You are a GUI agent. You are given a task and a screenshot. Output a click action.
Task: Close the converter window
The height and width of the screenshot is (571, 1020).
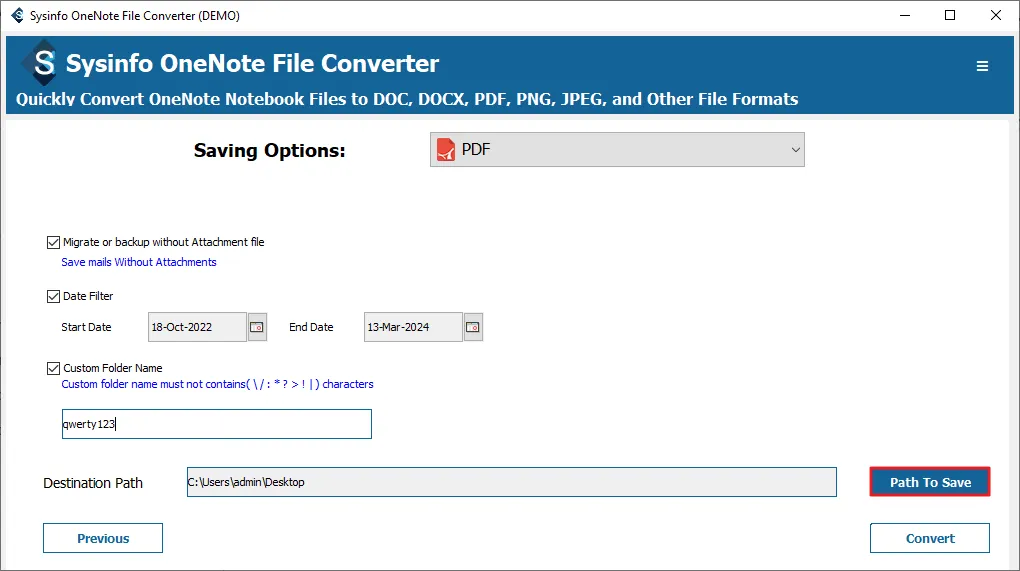point(995,15)
